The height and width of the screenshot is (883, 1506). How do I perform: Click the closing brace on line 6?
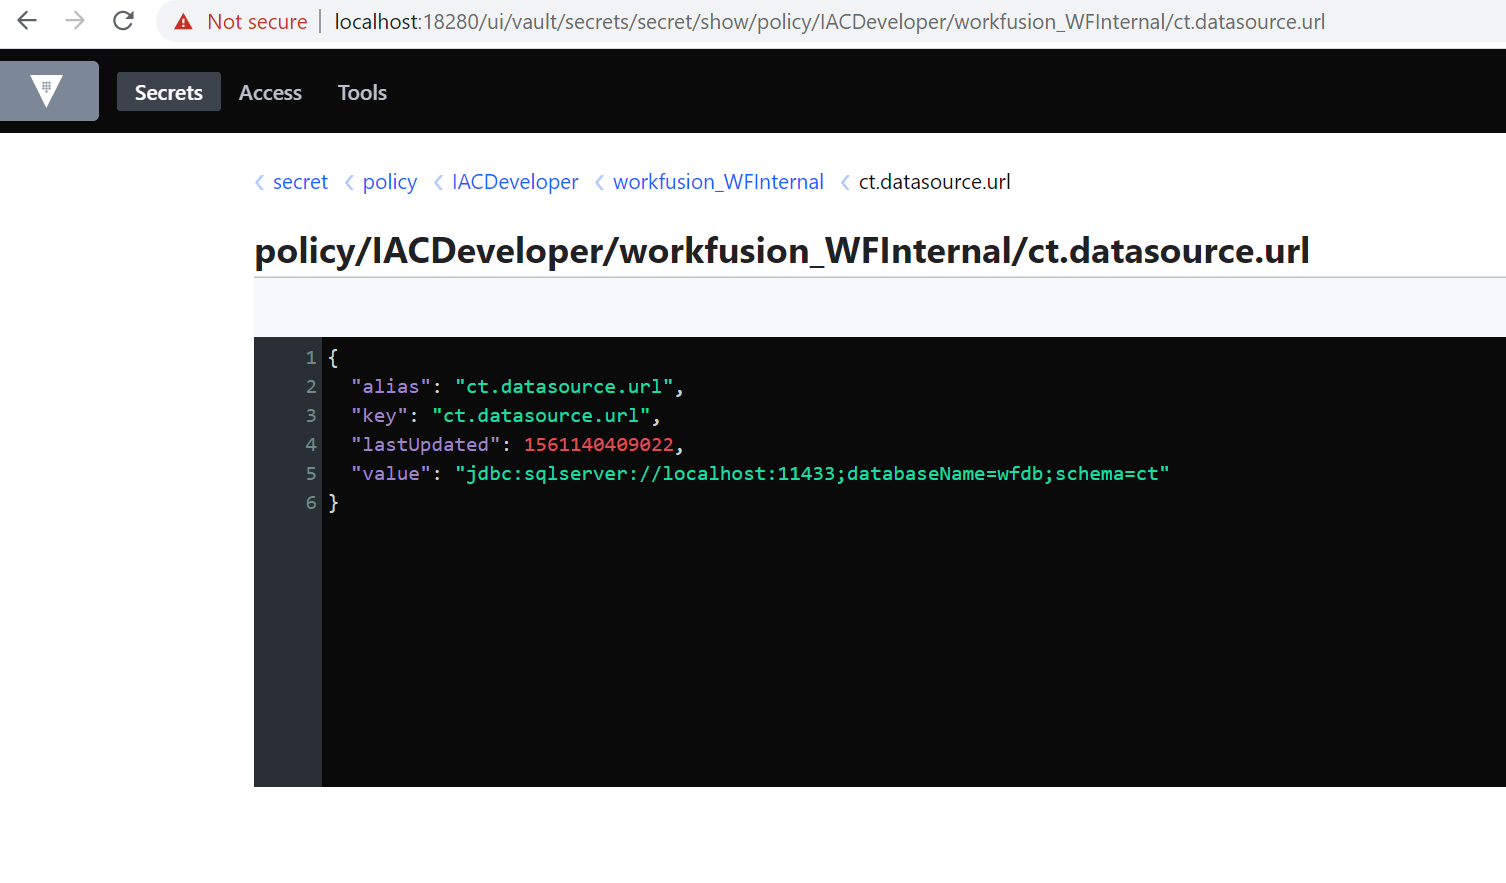click(334, 503)
